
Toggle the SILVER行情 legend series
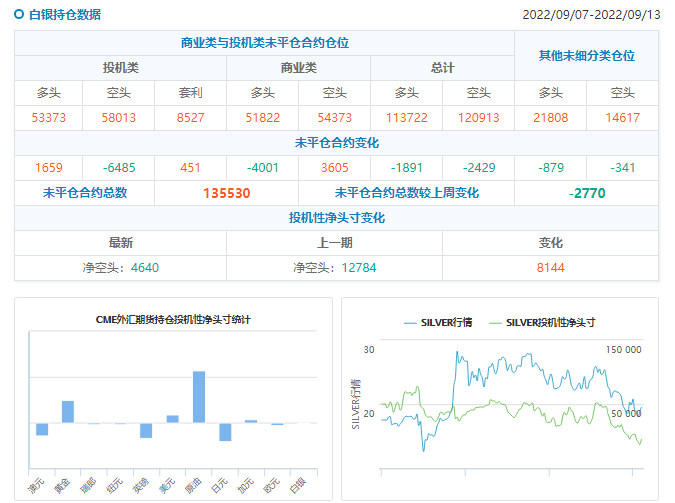(x=438, y=322)
